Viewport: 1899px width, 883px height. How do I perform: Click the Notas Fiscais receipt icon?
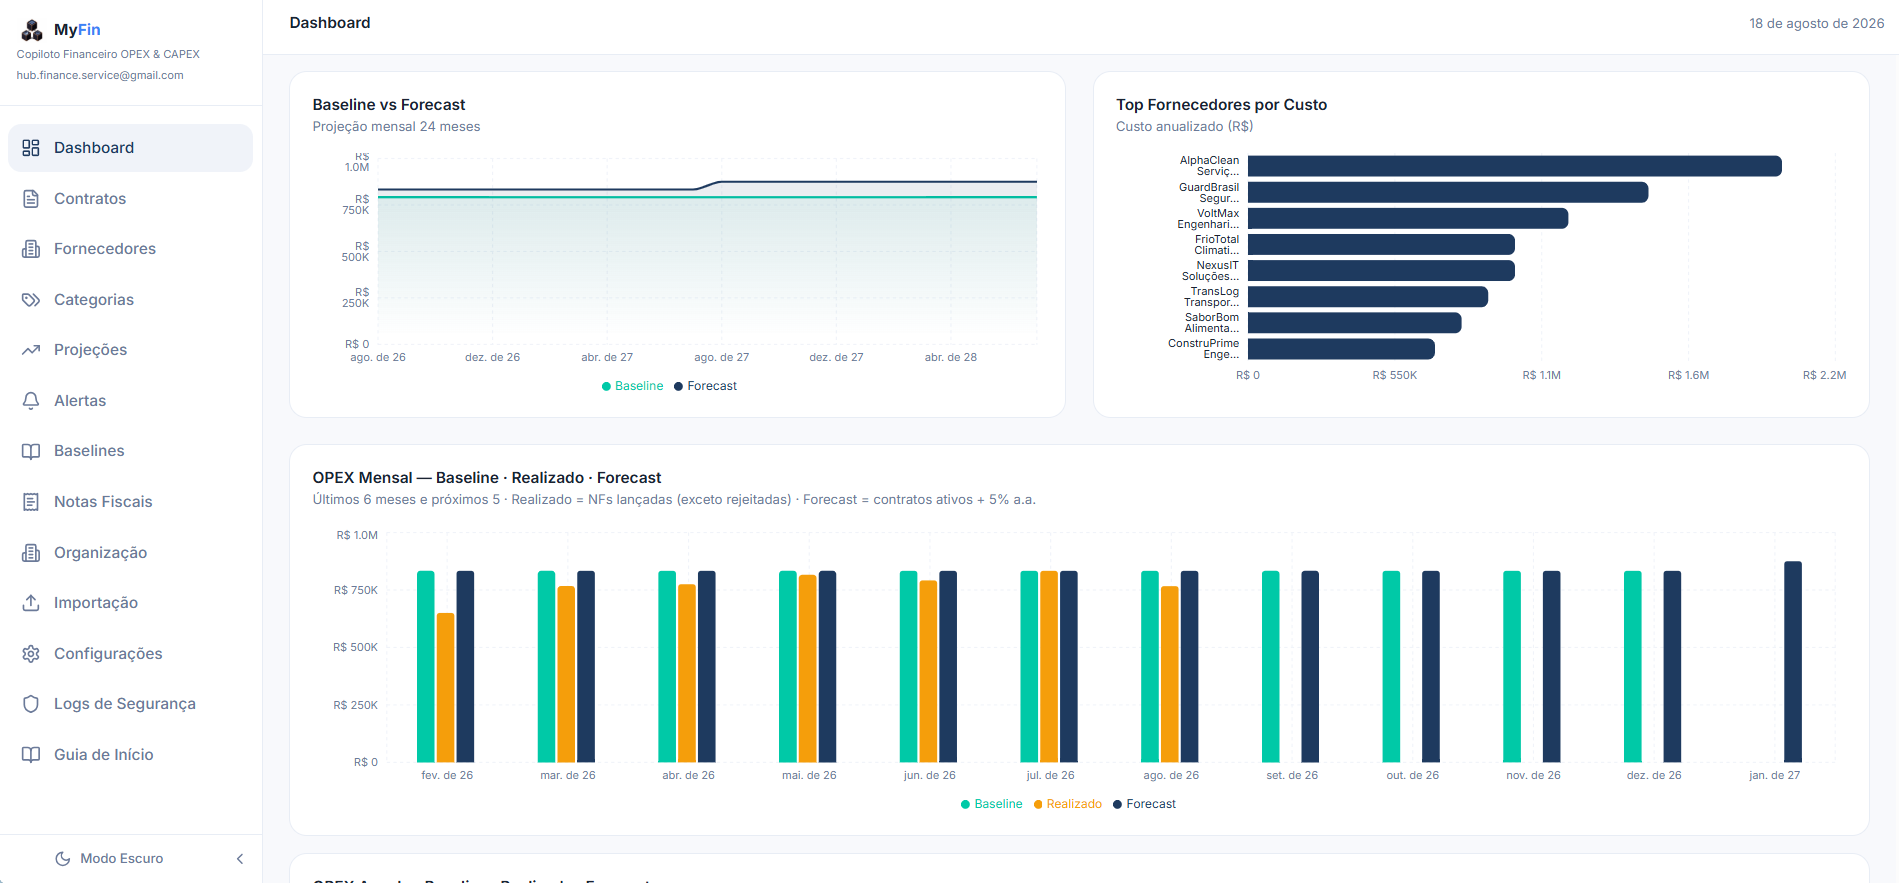coord(31,502)
